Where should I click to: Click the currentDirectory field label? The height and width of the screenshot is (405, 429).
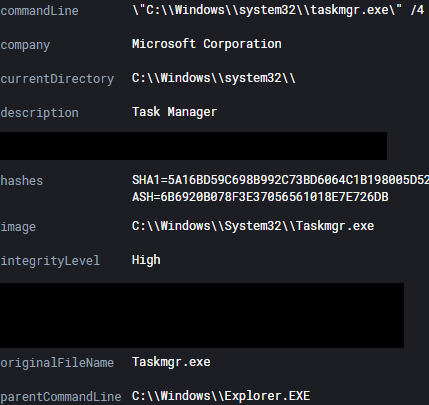point(57,79)
